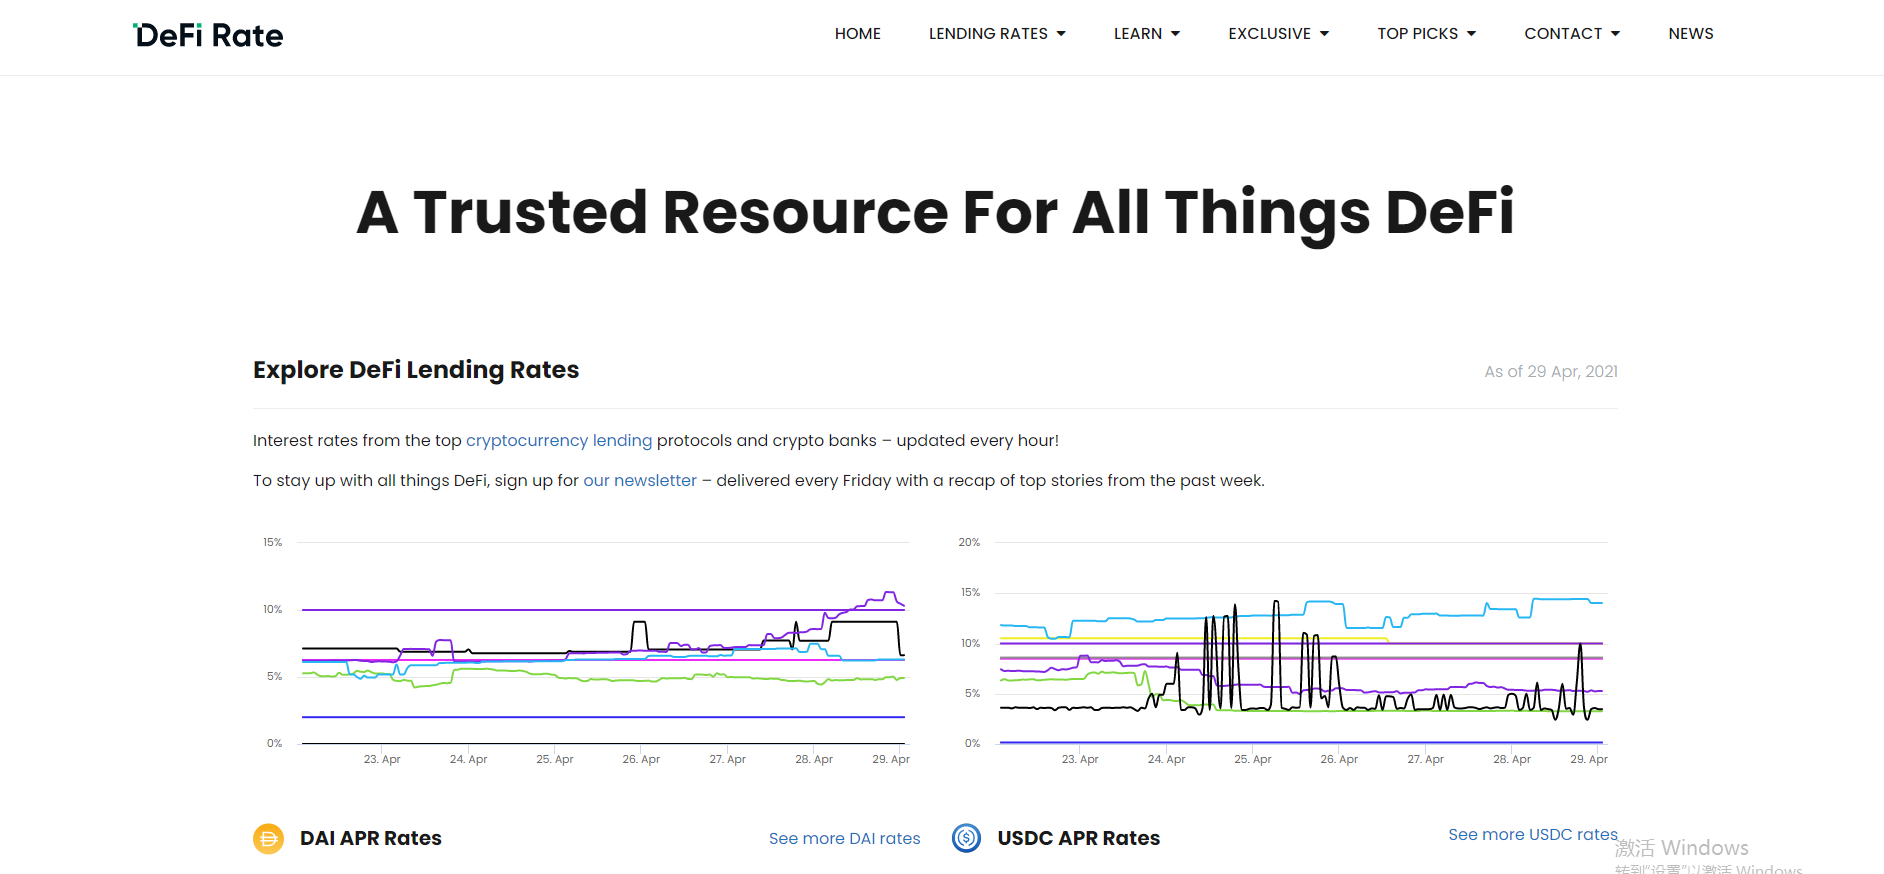
Task: Expand the Lending Rates dropdown
Action: click(x=996, y=34)
